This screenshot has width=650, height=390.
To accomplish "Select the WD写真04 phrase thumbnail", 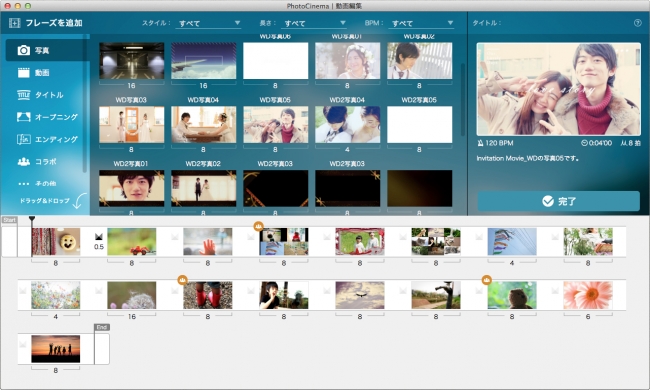I will coord(204,124).
